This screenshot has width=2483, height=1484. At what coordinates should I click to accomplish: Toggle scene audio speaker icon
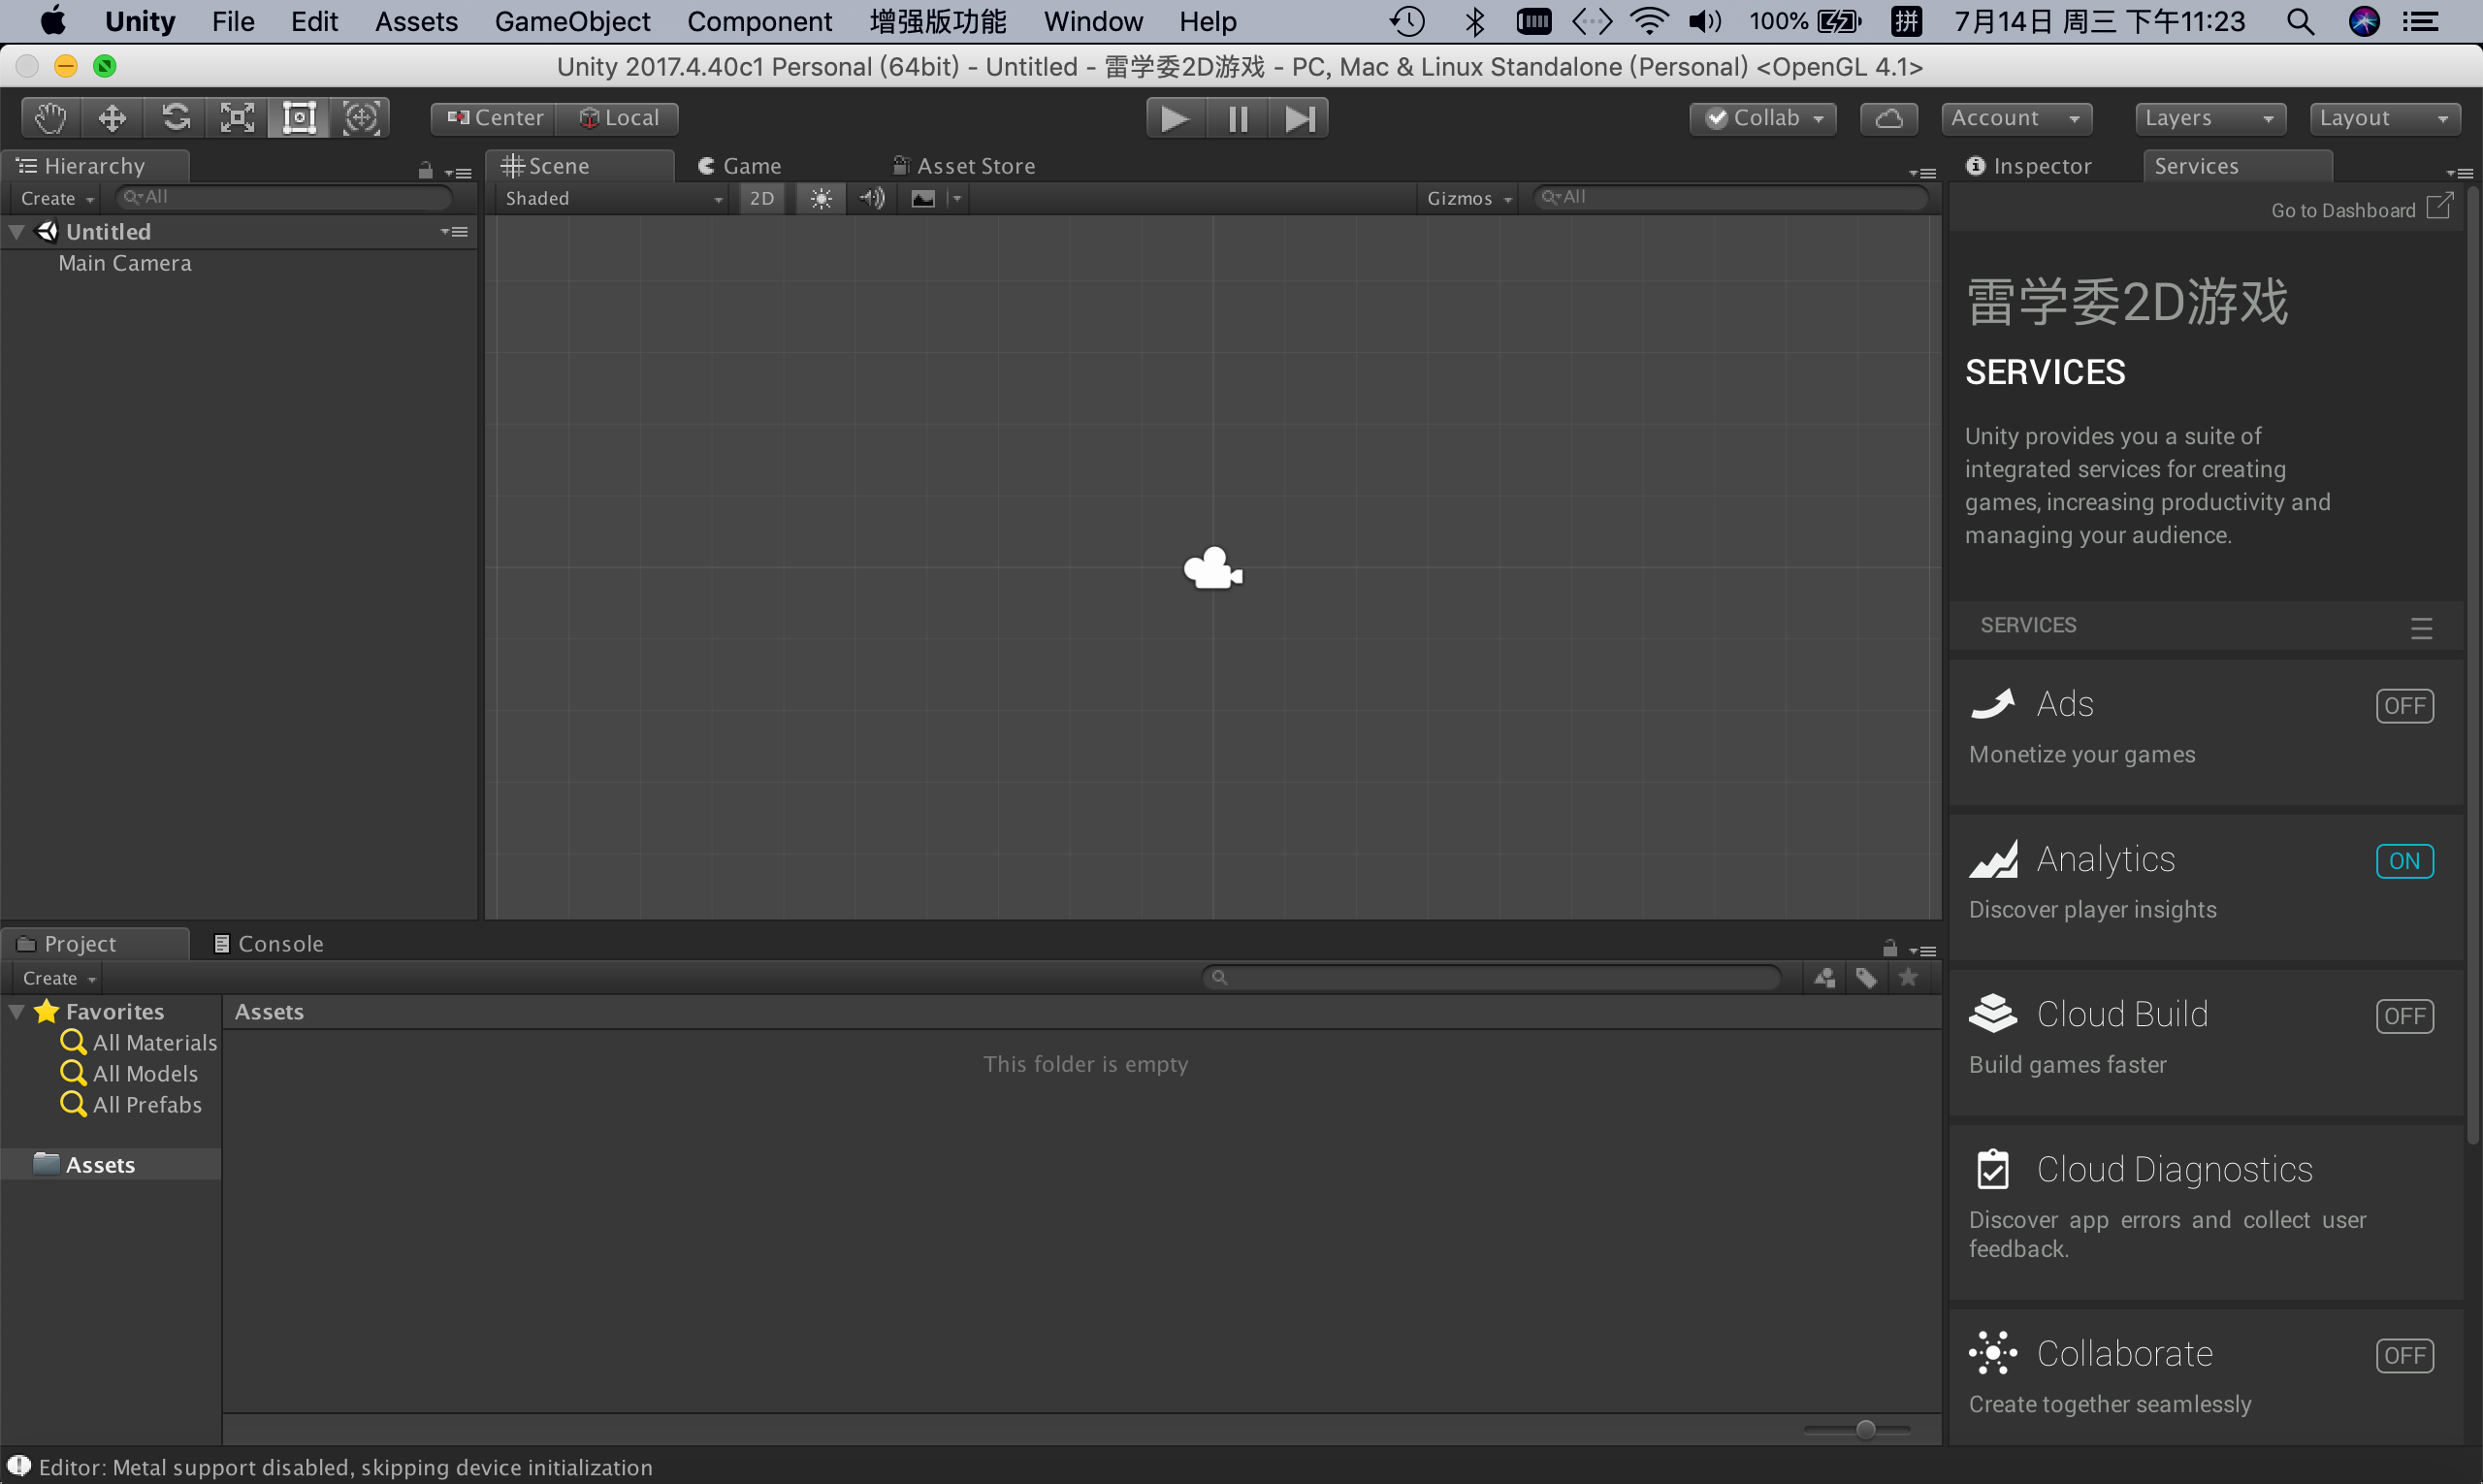(x=871, y=198)
